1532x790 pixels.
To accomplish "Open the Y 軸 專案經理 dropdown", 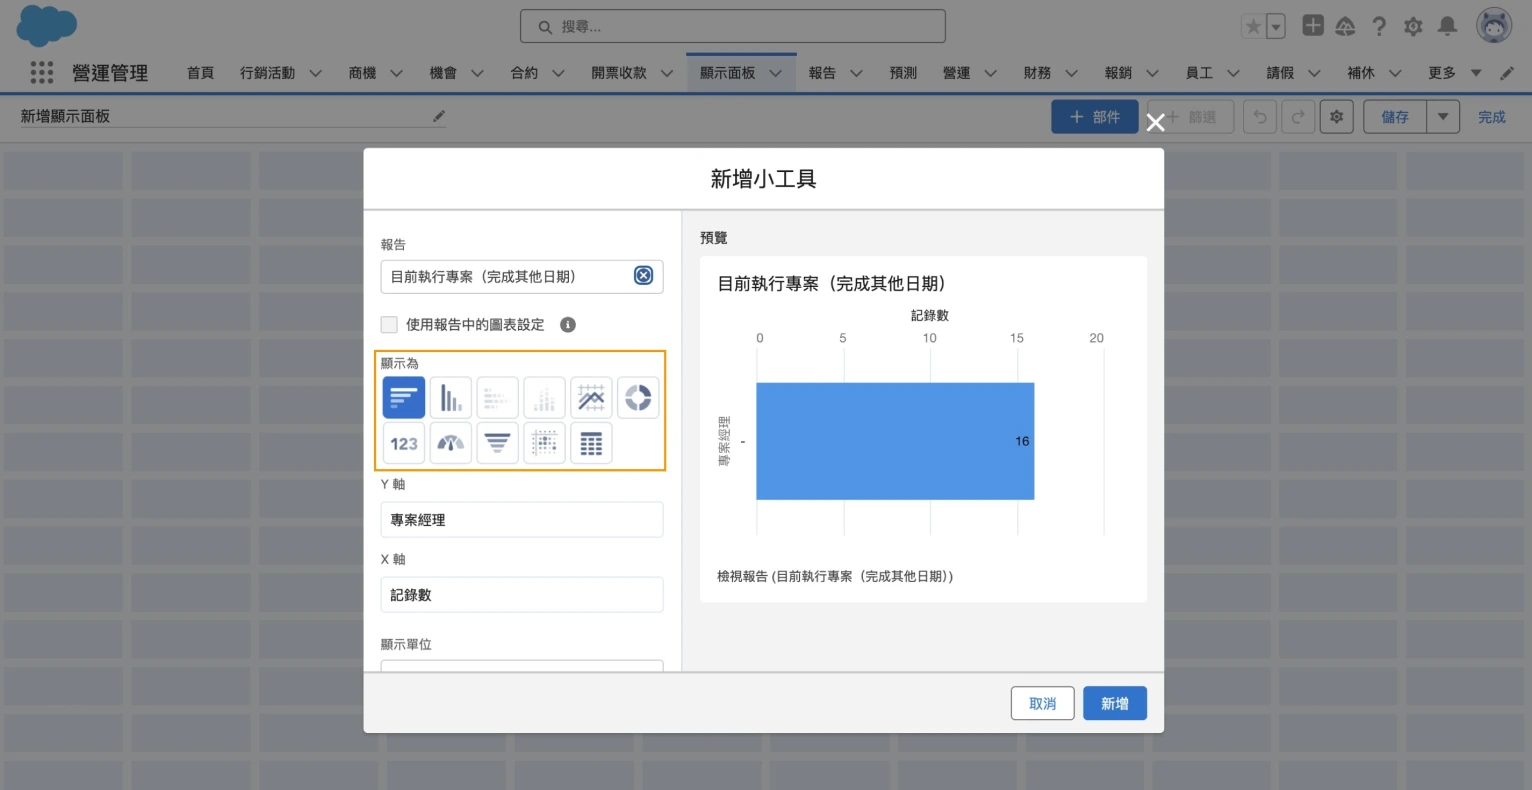I will [x=521, y=520].
